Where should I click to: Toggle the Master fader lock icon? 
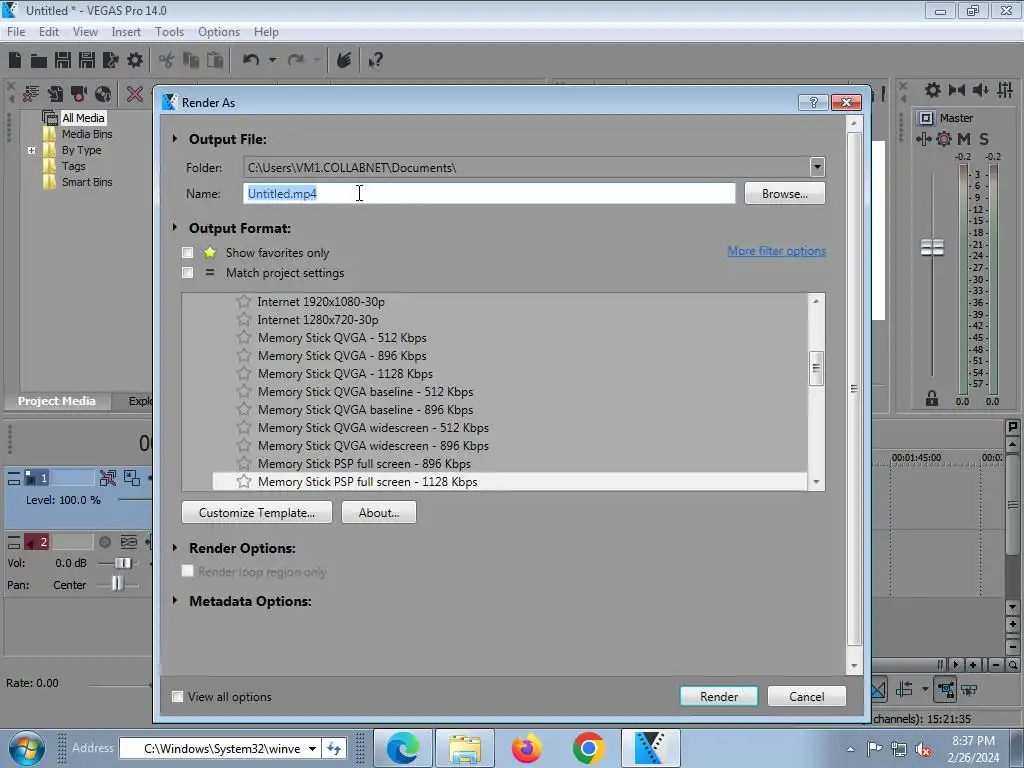932,398
